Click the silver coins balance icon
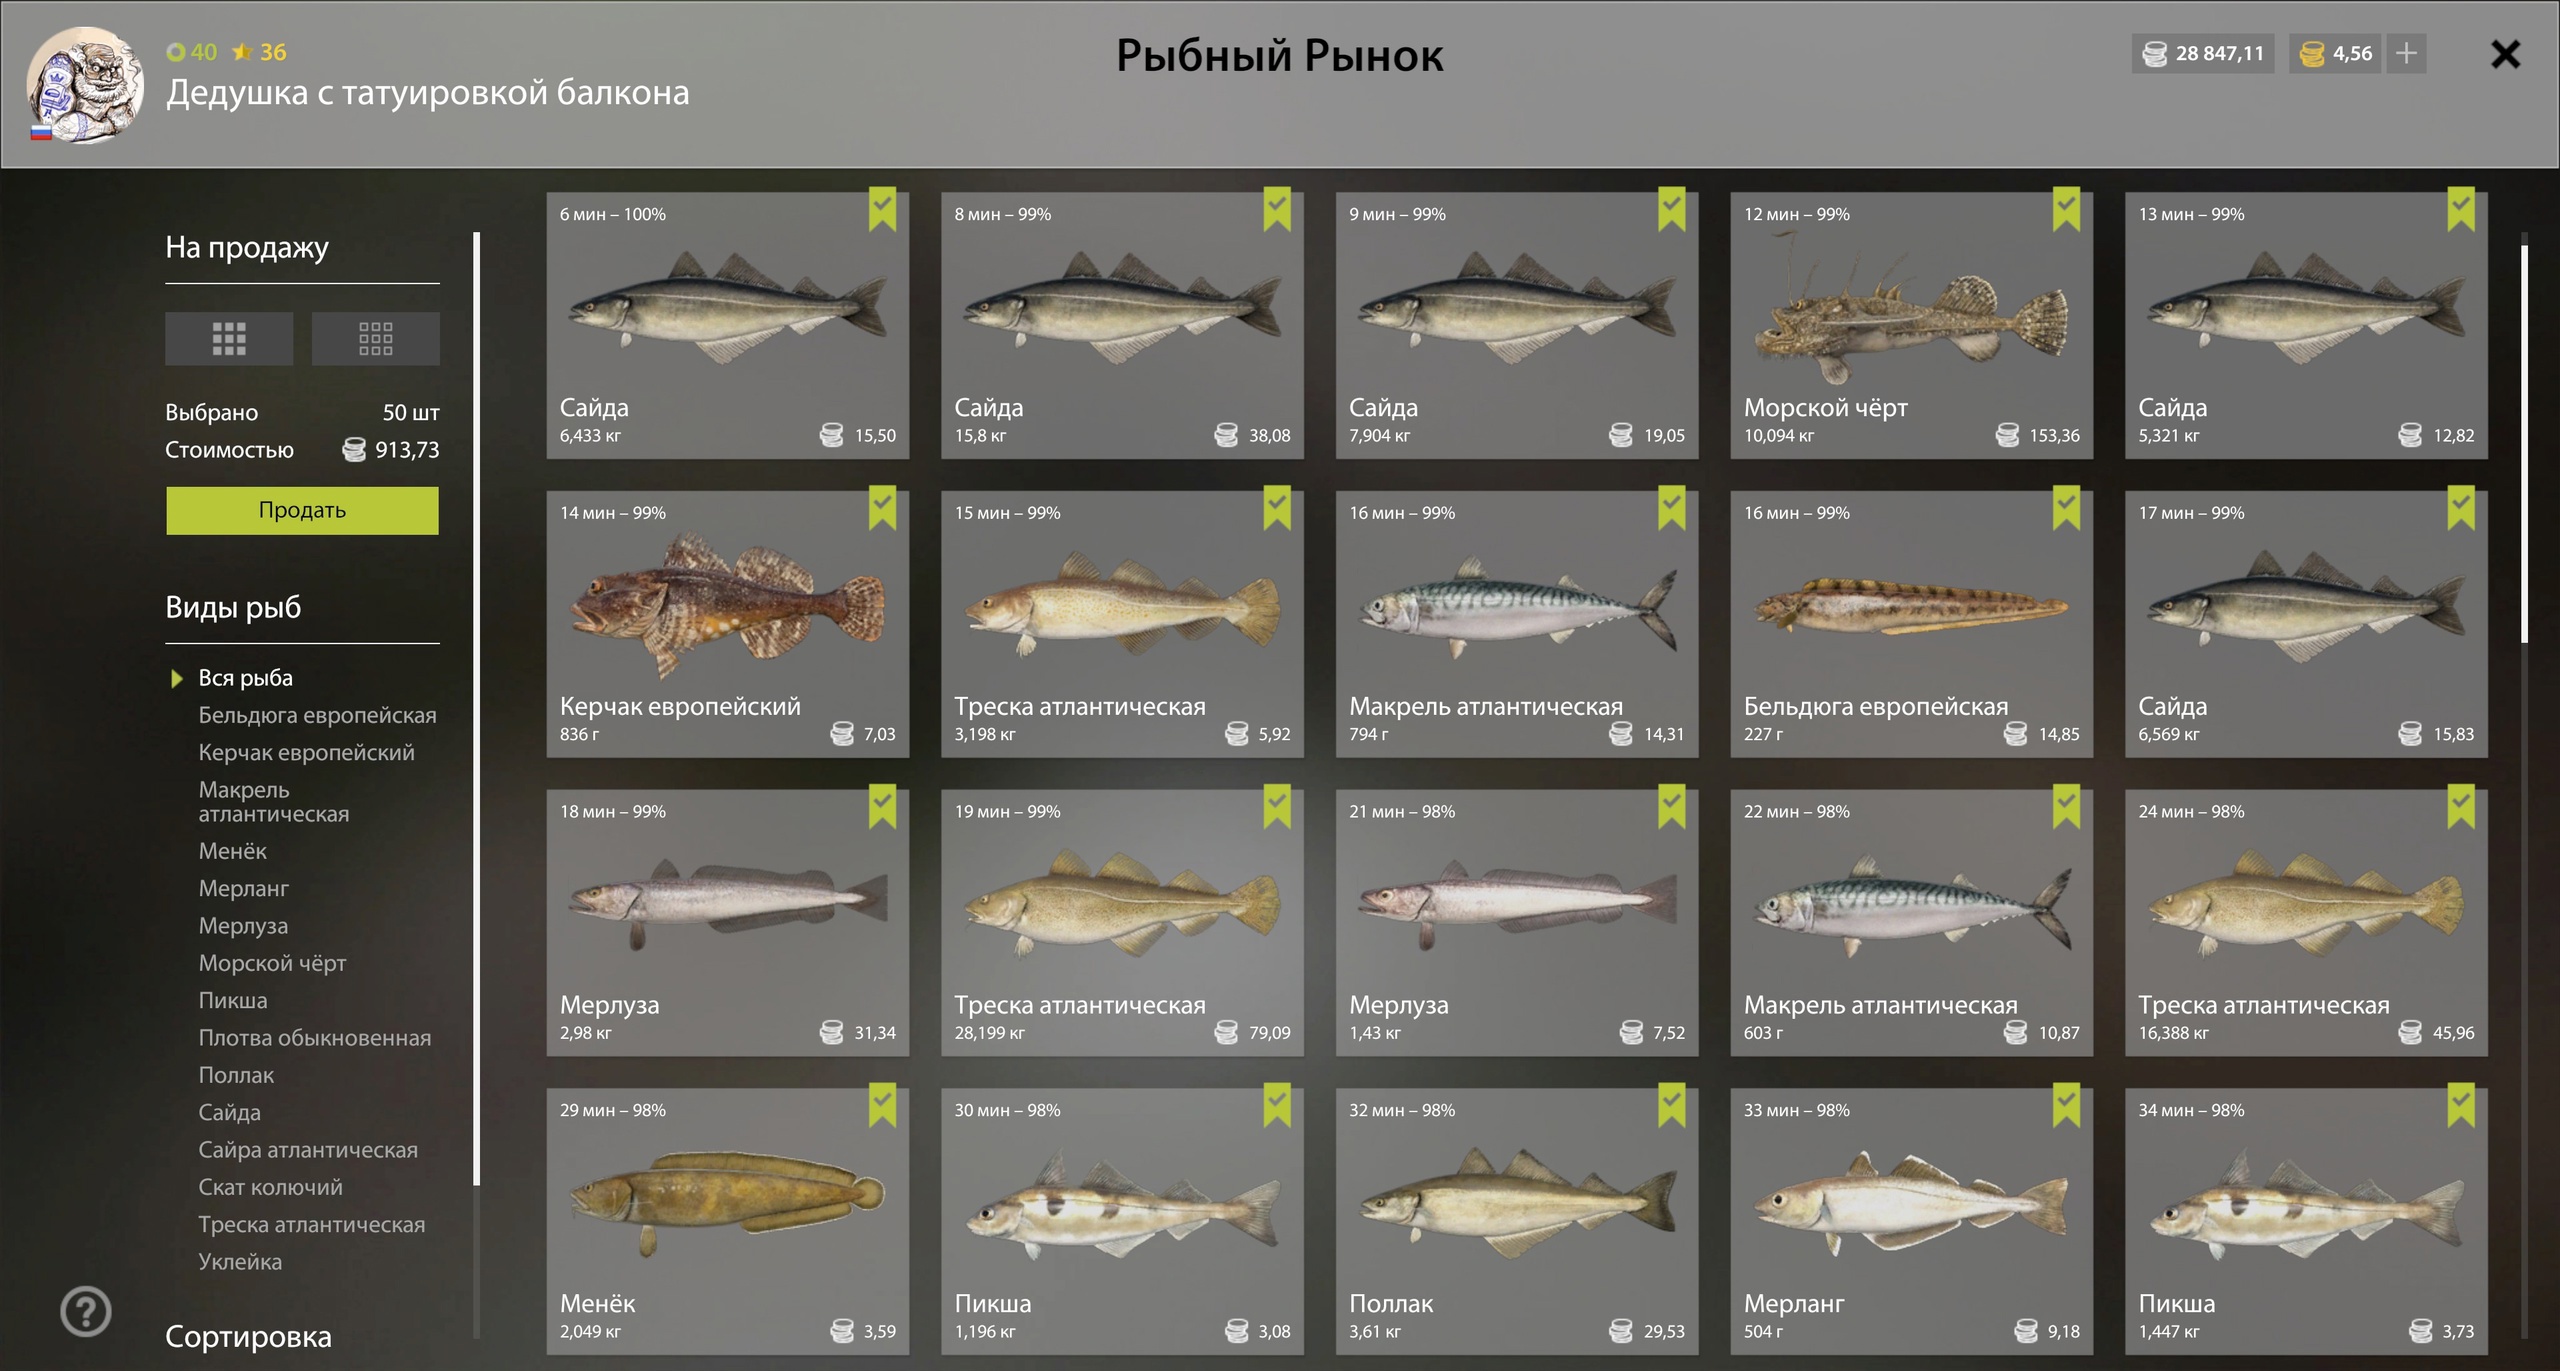This screenshot has width=2560, height=1371. coord(2155,53)
